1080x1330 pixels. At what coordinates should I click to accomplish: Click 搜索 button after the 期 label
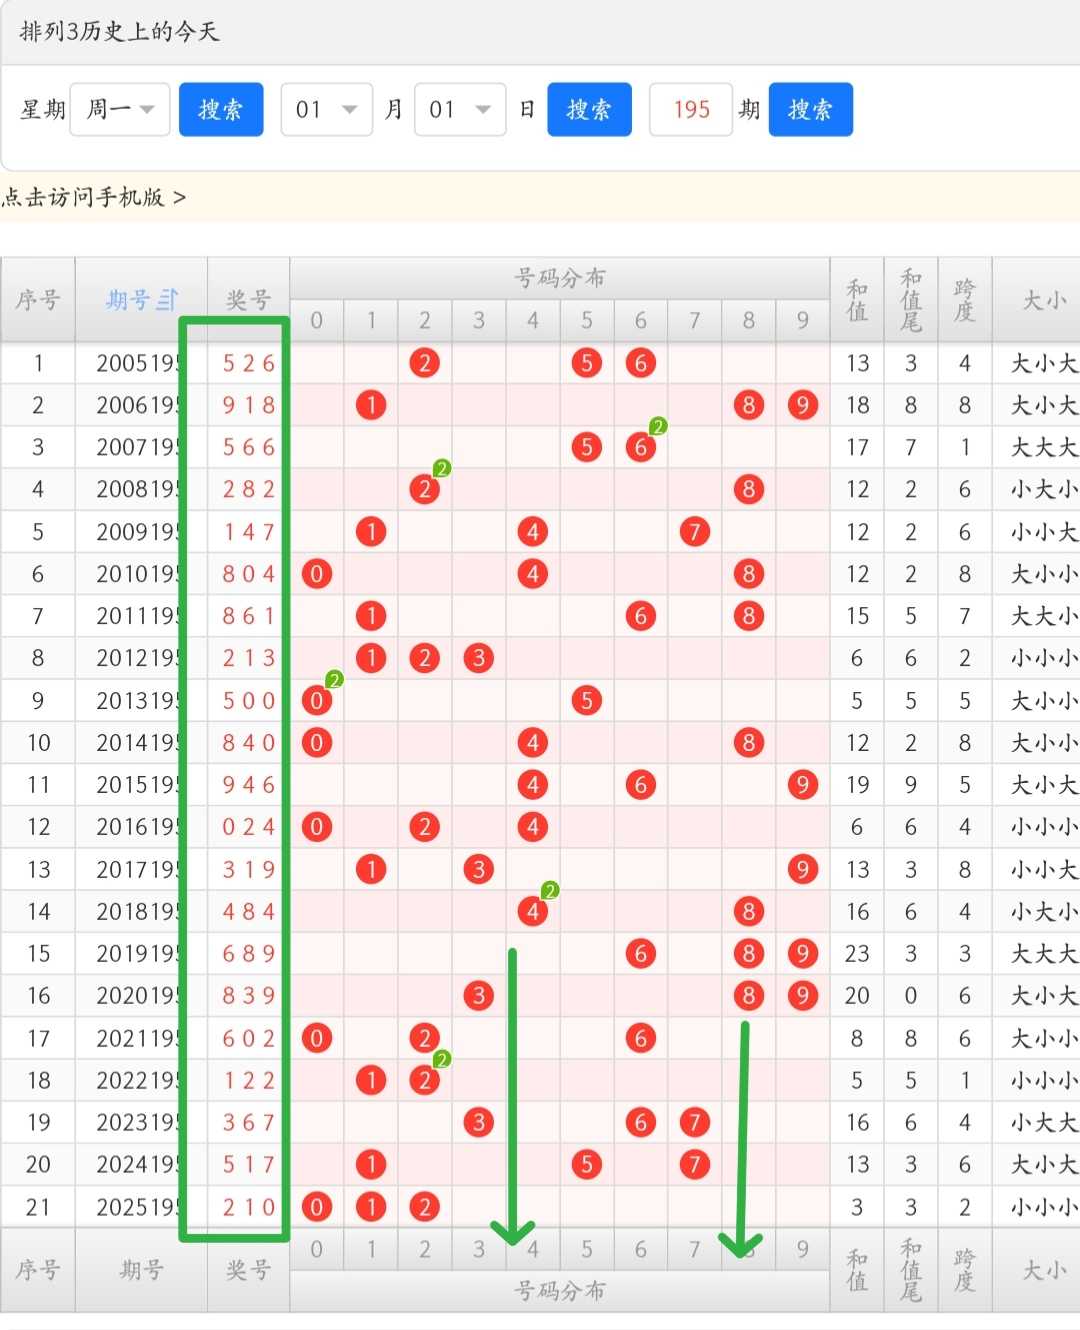pos(810,109)
